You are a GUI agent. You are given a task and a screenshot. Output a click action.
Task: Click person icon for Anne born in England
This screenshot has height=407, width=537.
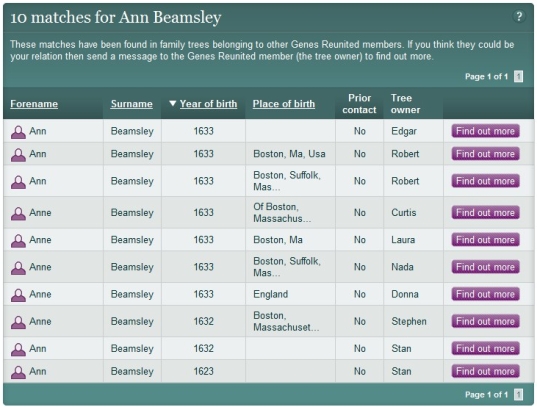[18, 295]
